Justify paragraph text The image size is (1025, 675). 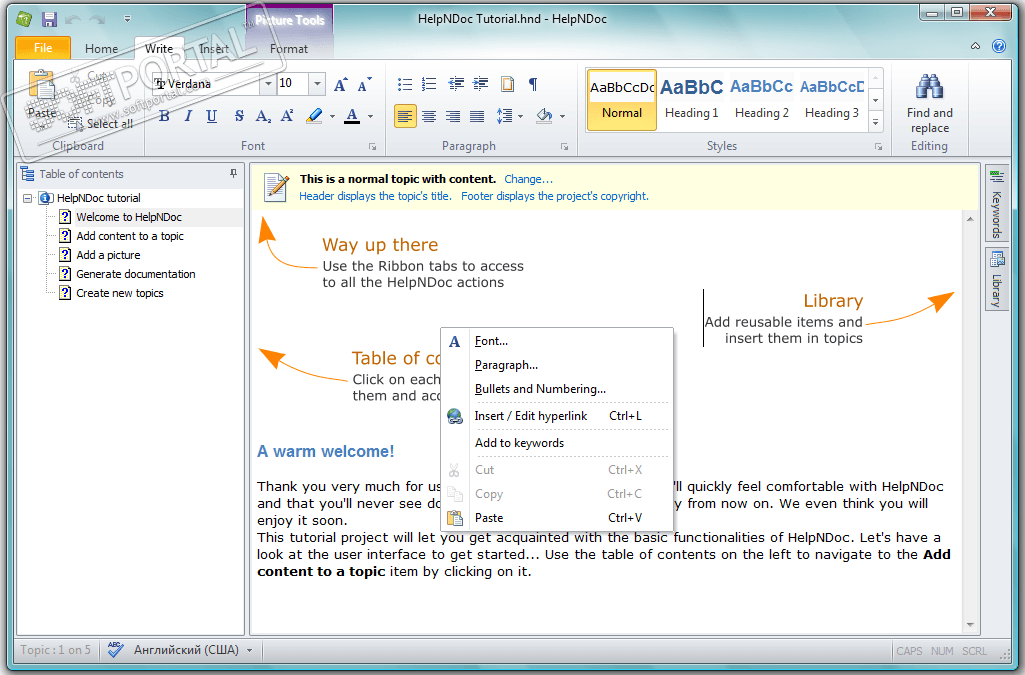tap(477, 116)
